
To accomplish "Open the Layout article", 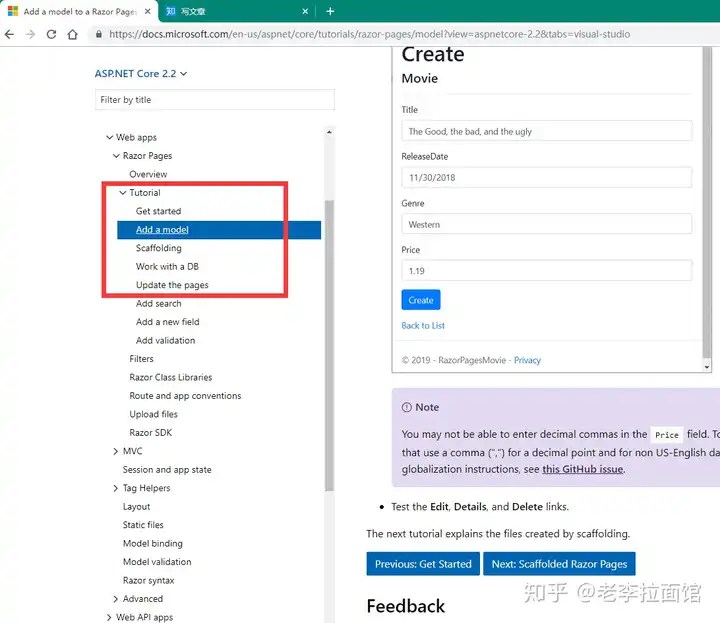I will 136,506.
